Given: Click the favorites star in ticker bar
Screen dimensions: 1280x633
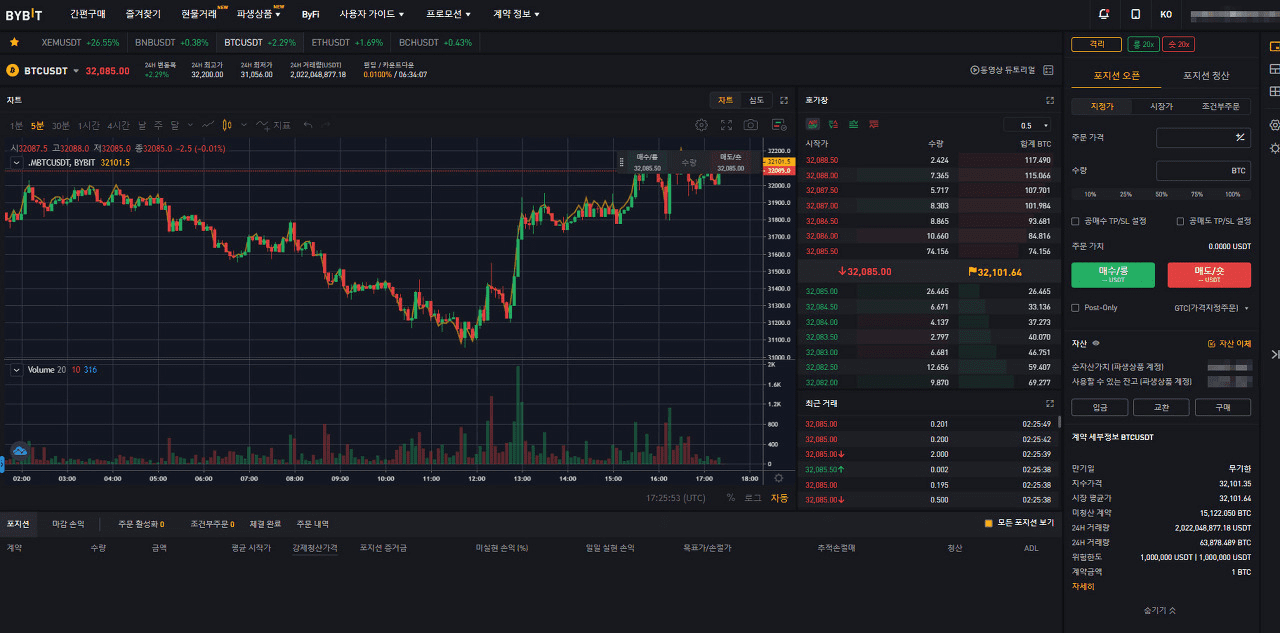Looking at the screenshot, I should pos(14,42).
